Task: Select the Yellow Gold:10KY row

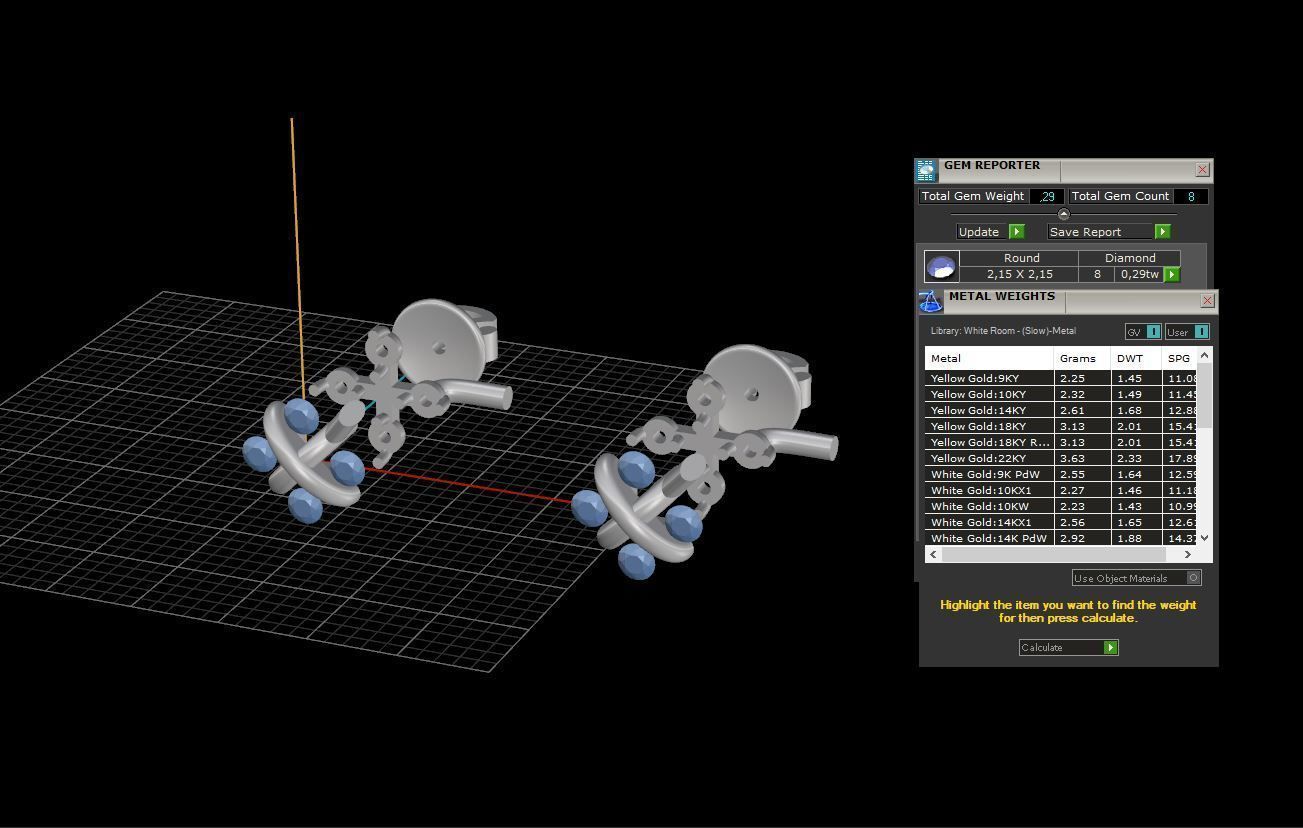Action: (x=1060, y=394)
